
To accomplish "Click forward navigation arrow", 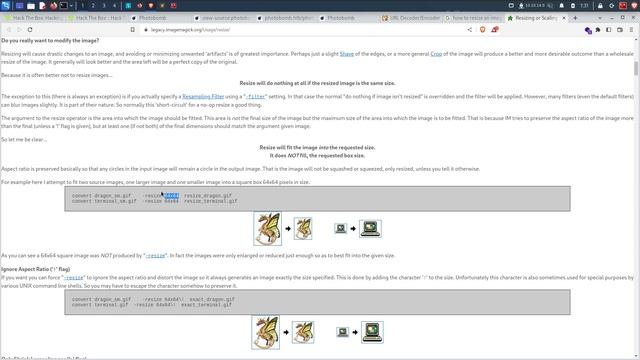I will click(19, 29).
